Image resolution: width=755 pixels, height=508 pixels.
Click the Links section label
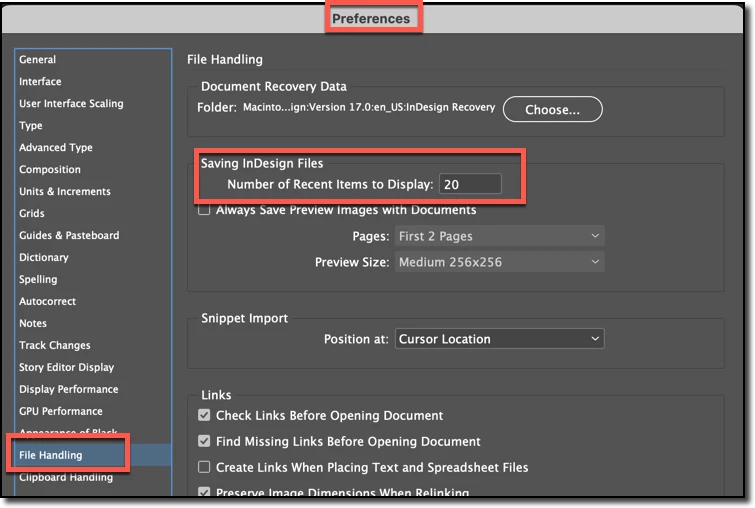point(216,395)
